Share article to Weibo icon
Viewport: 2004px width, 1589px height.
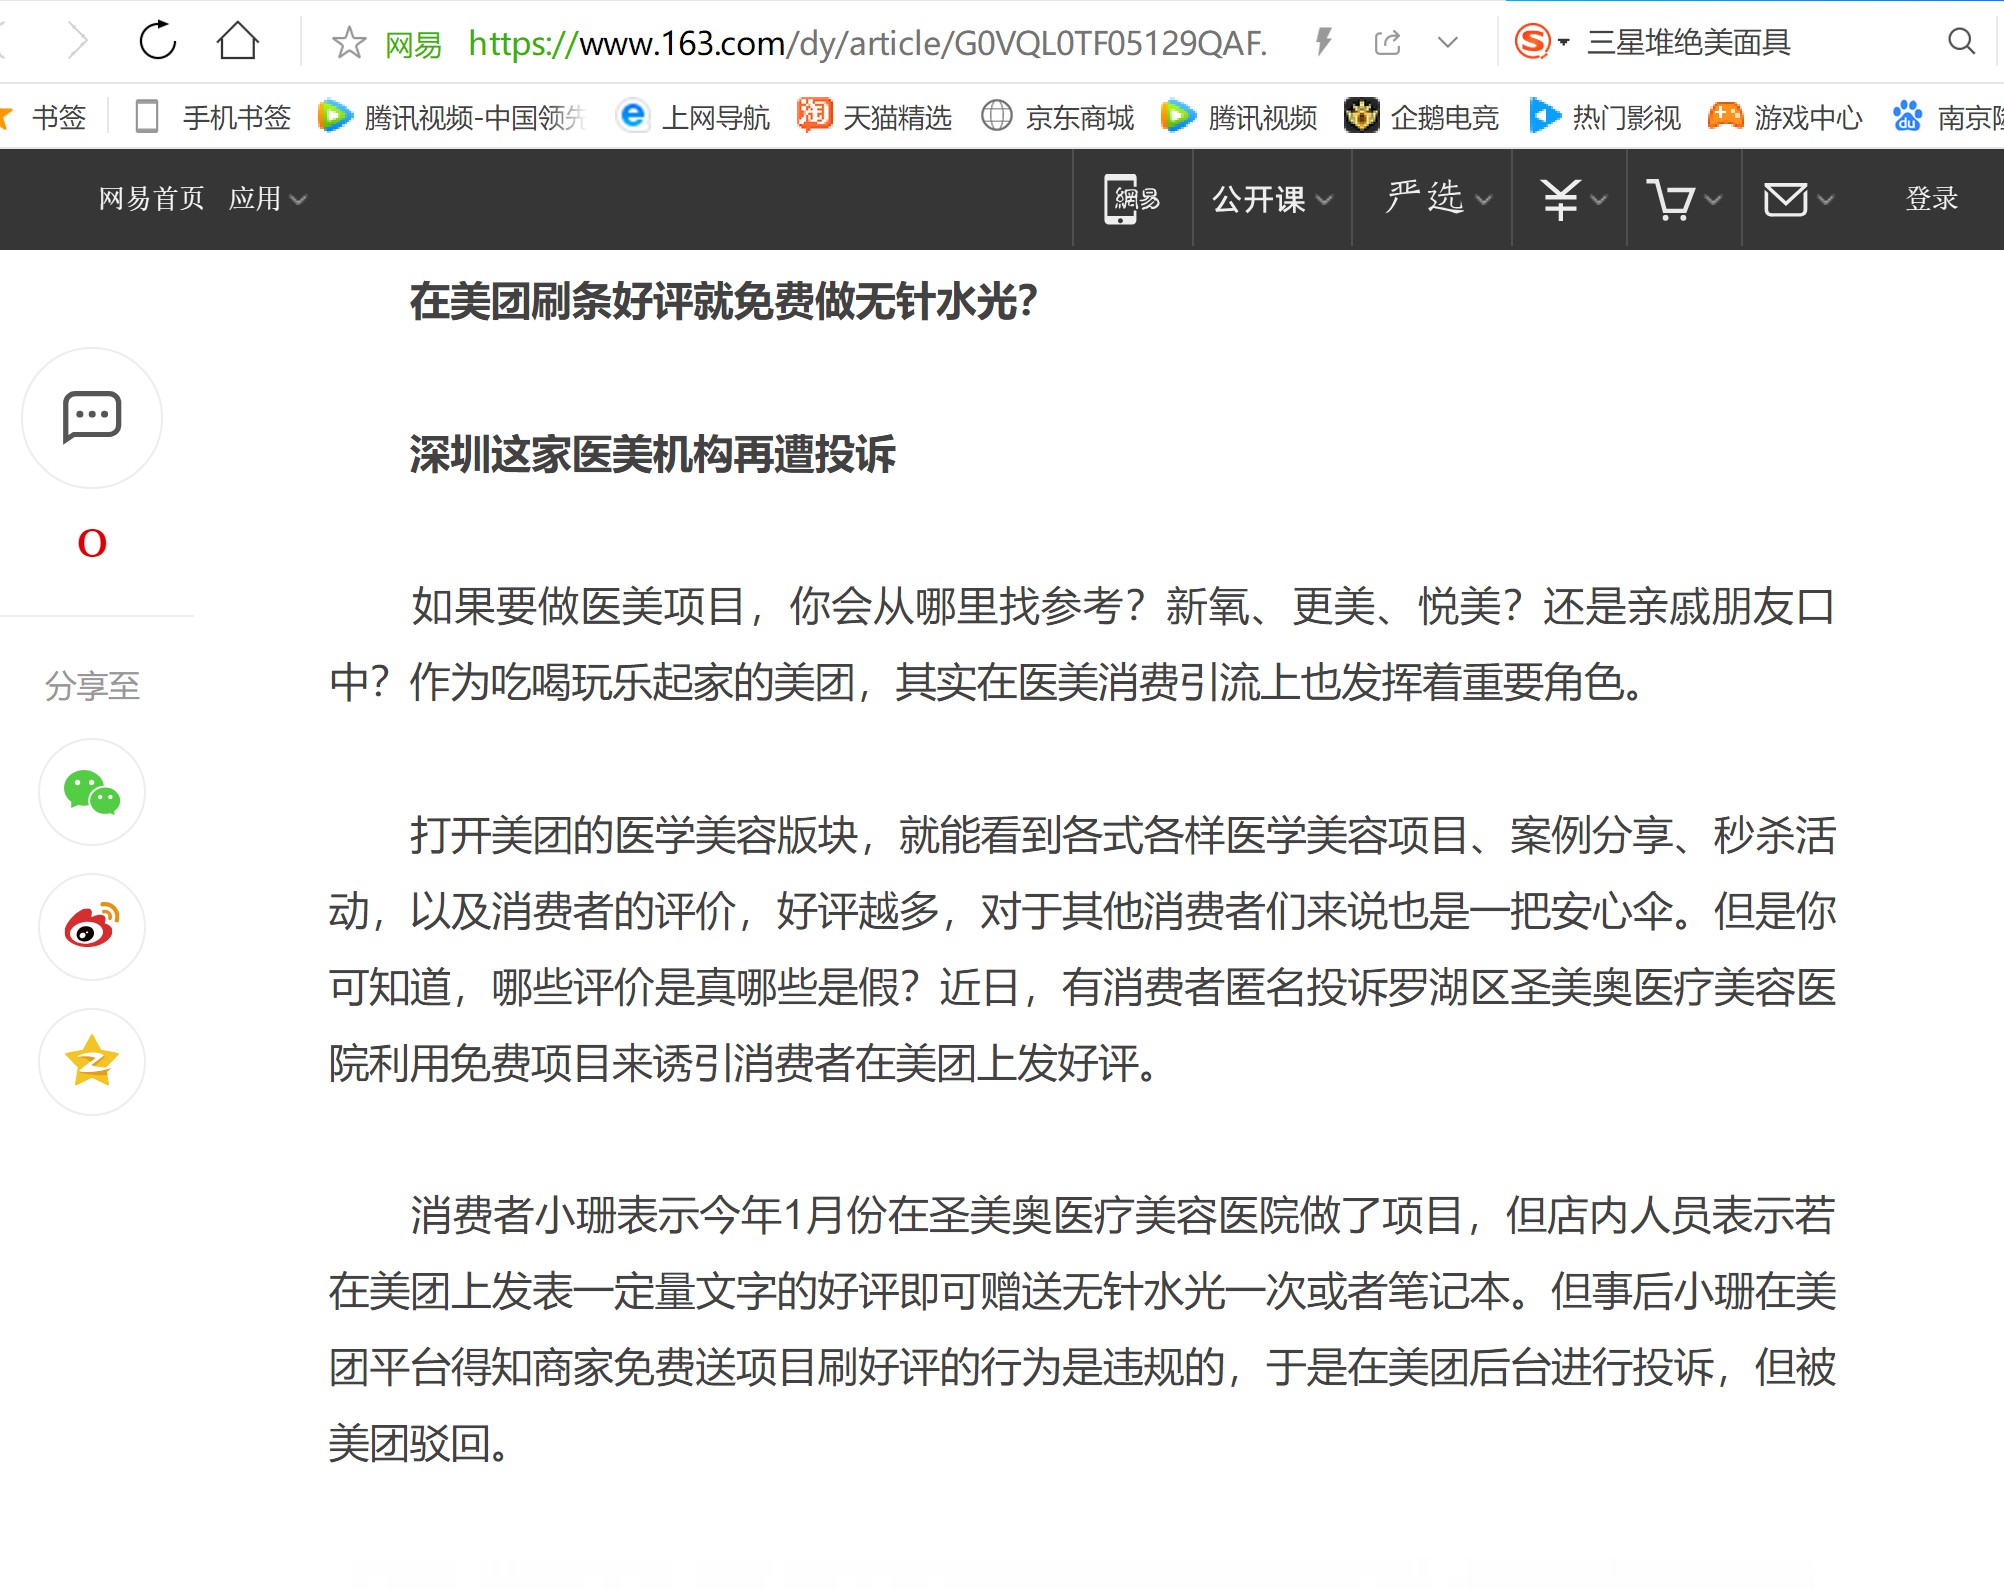point(92,927)
